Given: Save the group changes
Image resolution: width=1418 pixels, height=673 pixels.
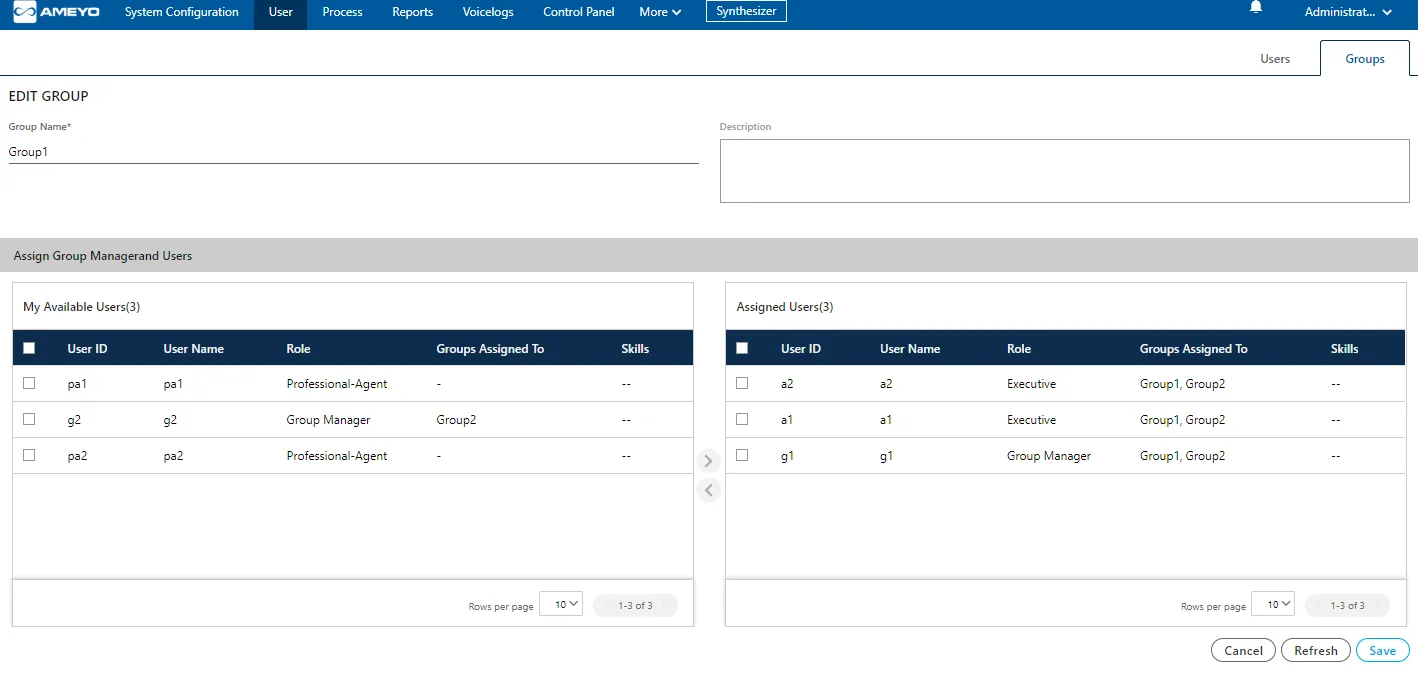Looking at the screenshot, I should tap(1383, 650).
